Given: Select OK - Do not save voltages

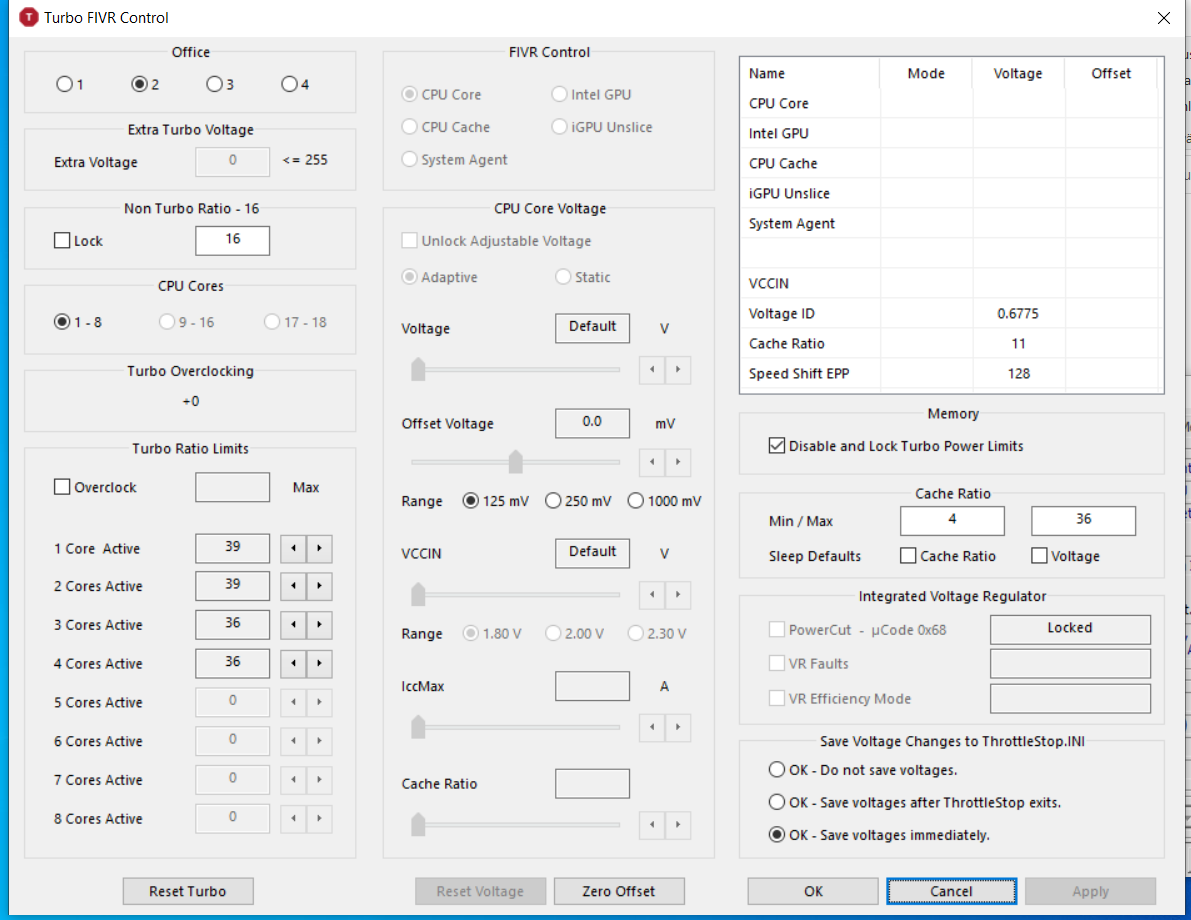Looking at the screenshot, I should [777, 770].
